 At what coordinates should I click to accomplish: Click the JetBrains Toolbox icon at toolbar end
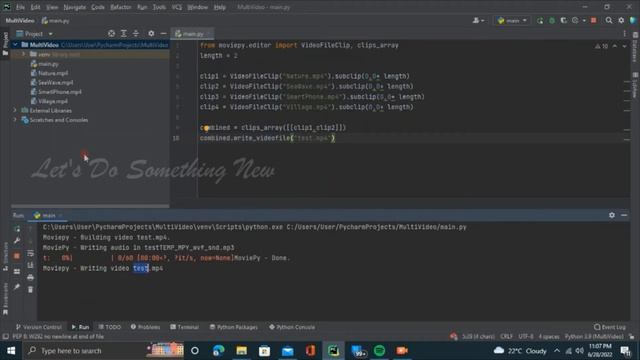tap(633, 20)
